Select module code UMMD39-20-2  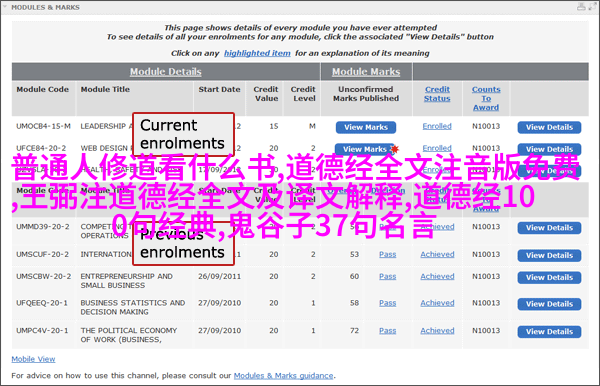point(43,227)
